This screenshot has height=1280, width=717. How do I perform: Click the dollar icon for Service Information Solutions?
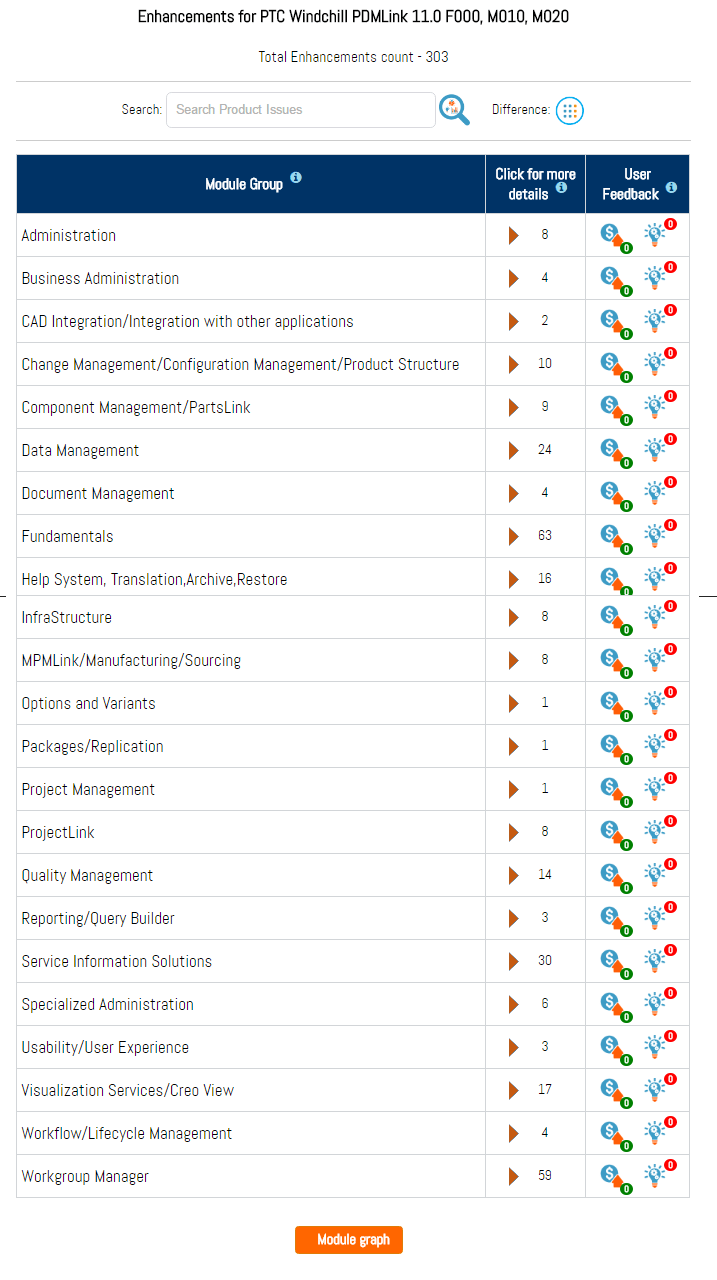point(611,960)
